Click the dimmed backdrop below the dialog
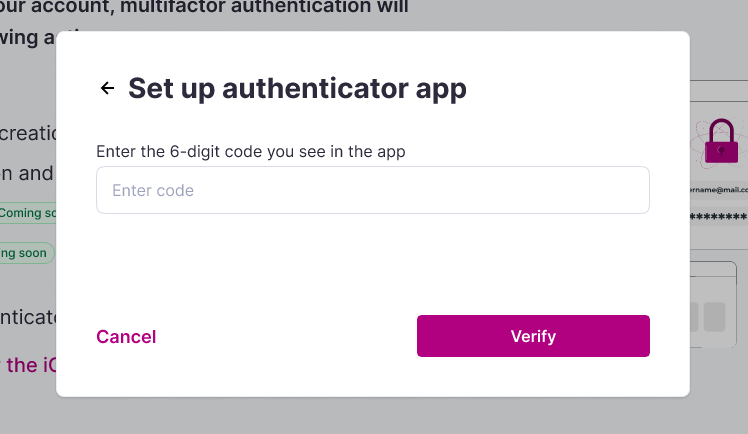 tap(372, 416)
